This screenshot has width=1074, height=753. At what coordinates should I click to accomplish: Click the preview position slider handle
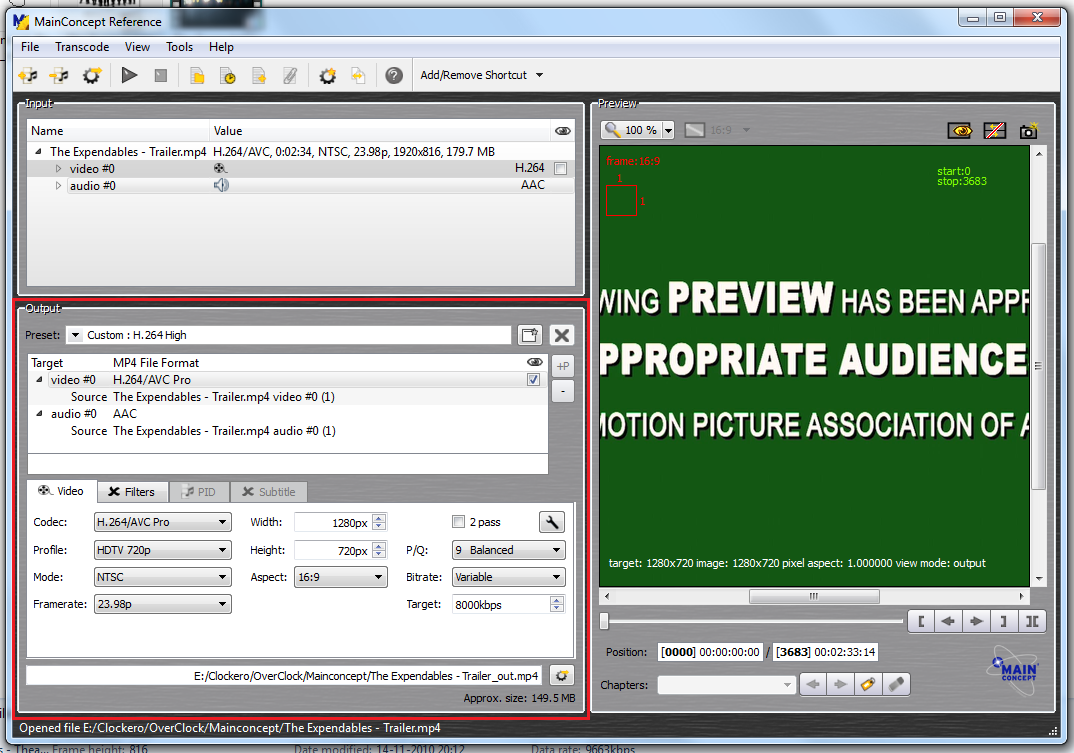click(604, 621)
